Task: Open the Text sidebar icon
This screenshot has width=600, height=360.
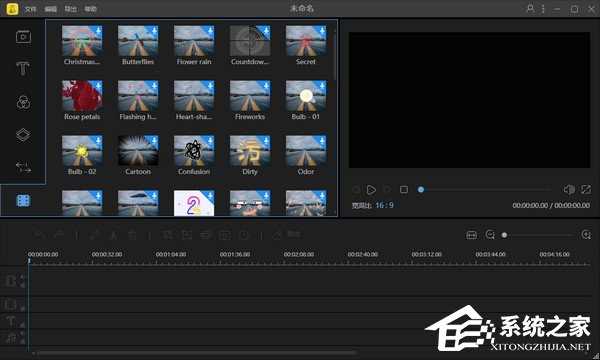Action: (23, 68)
